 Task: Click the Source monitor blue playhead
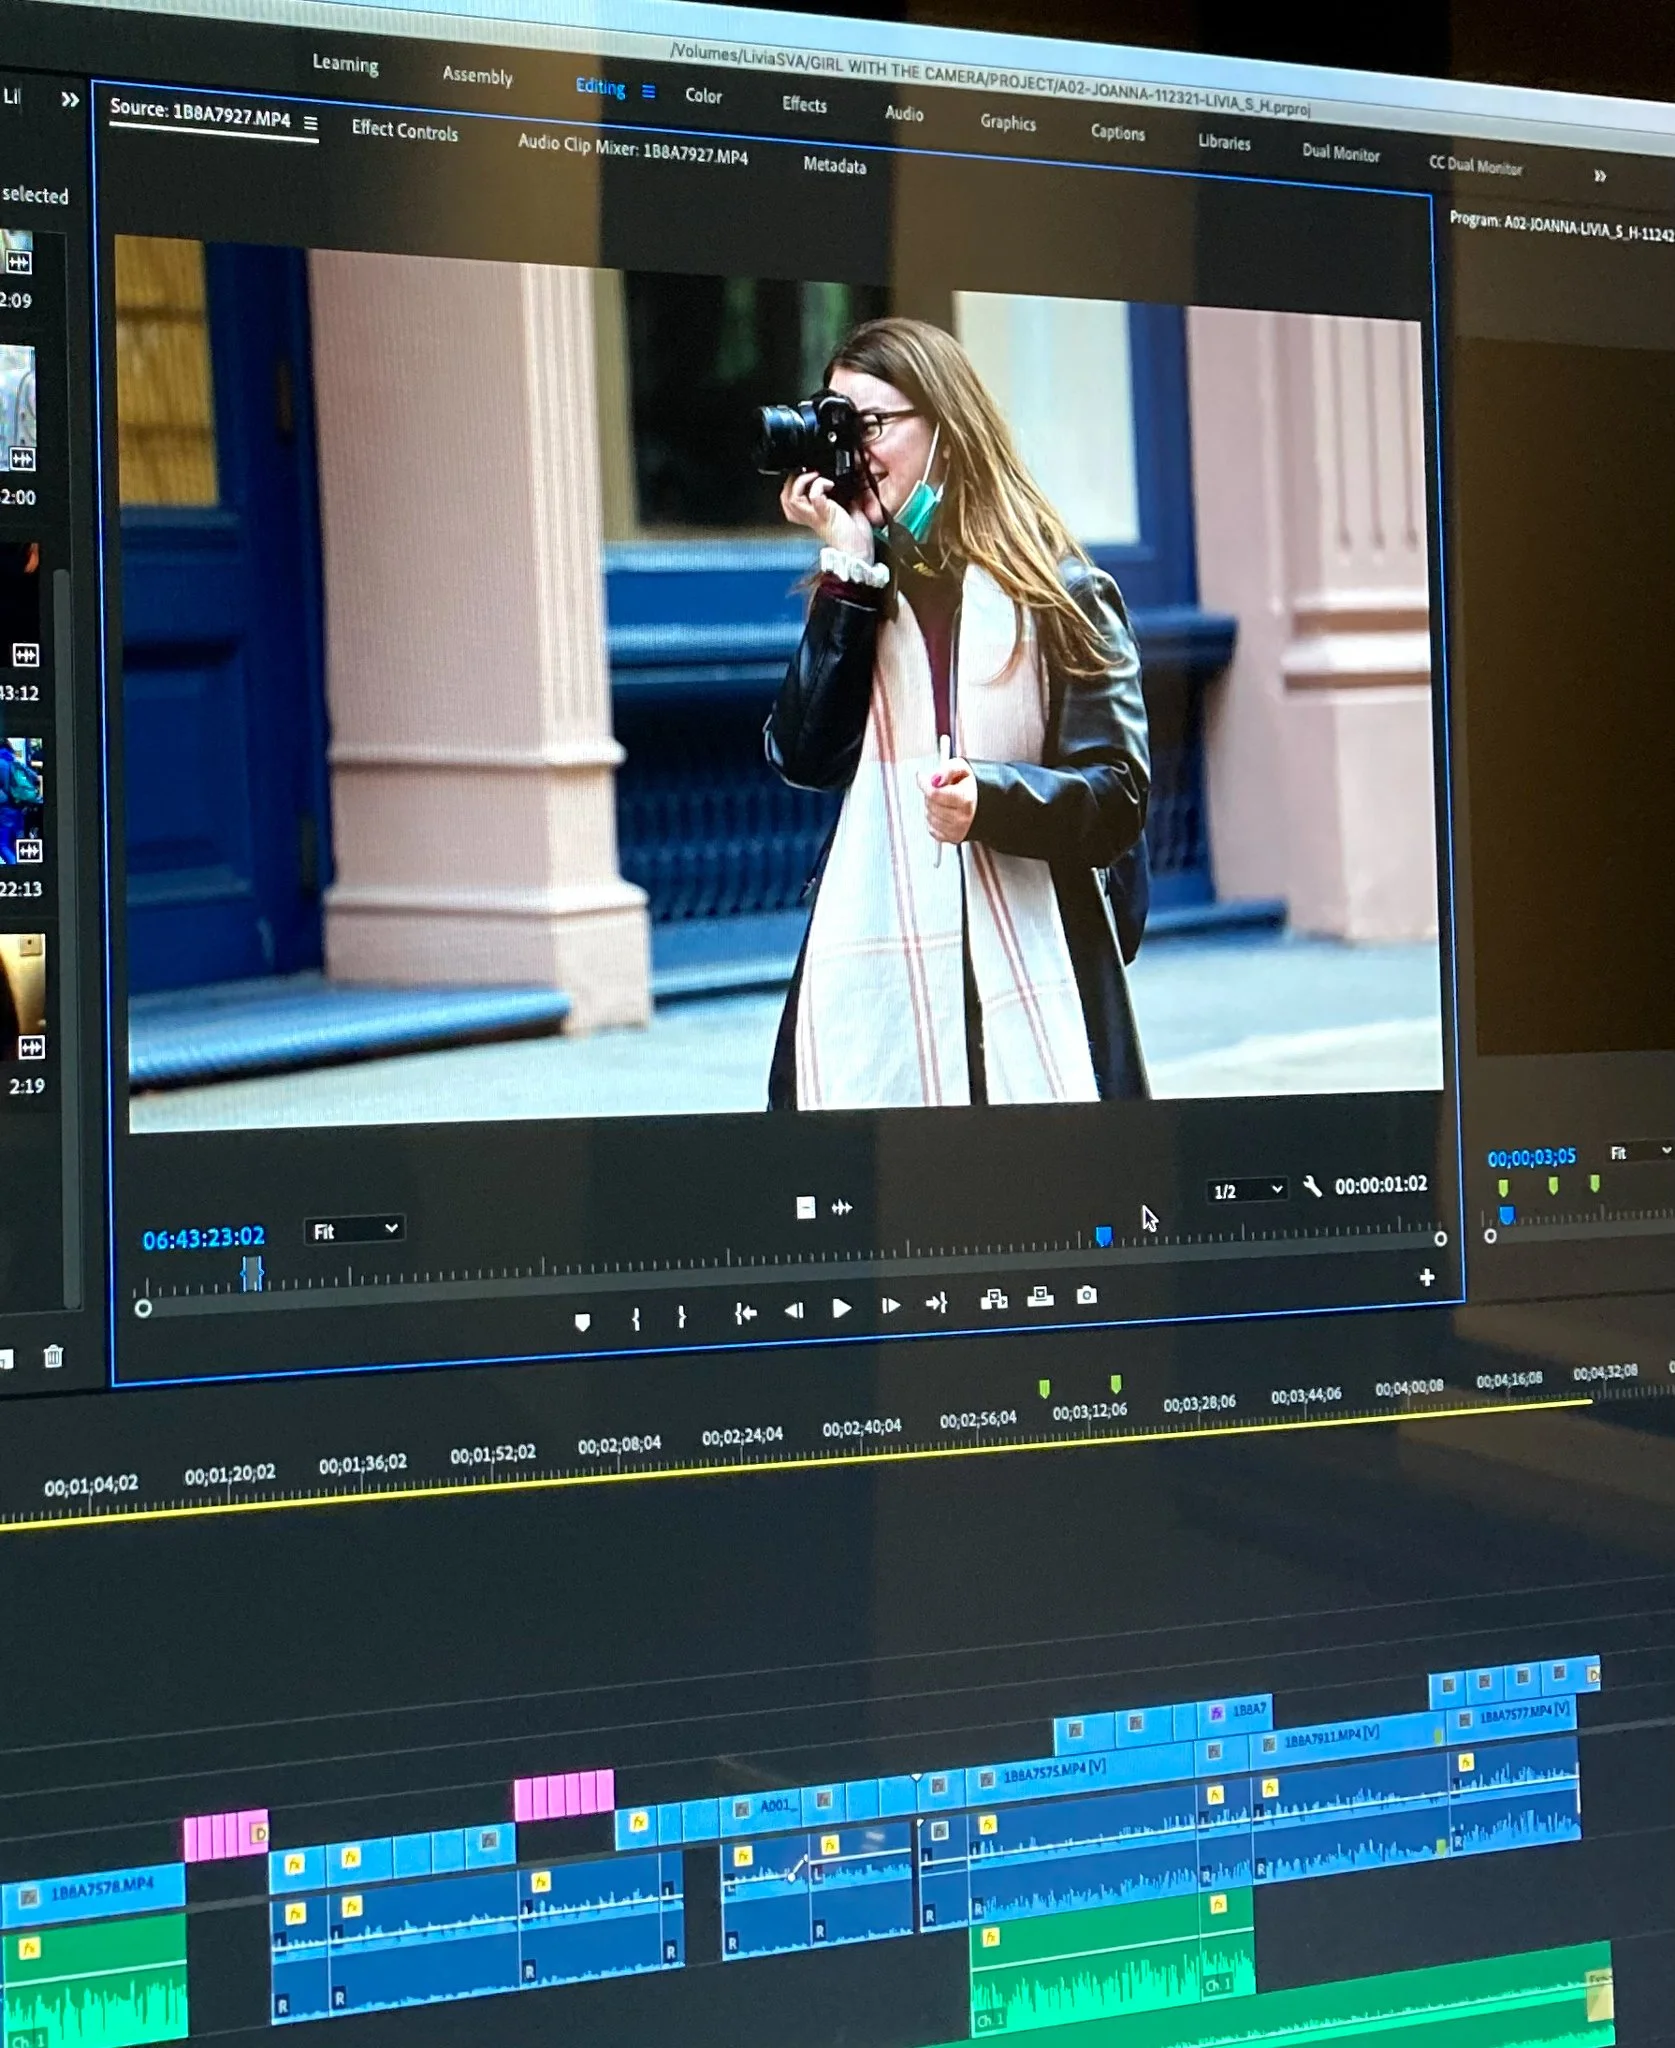[x=1103, y=1236]
